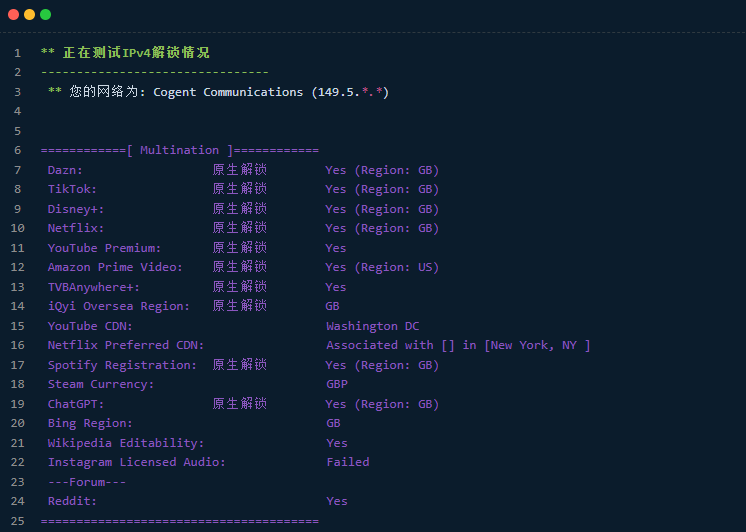Viewport: 746px width, 532px height.
Task: Place cursor on the Dazn label
Action: pos(65,170)
